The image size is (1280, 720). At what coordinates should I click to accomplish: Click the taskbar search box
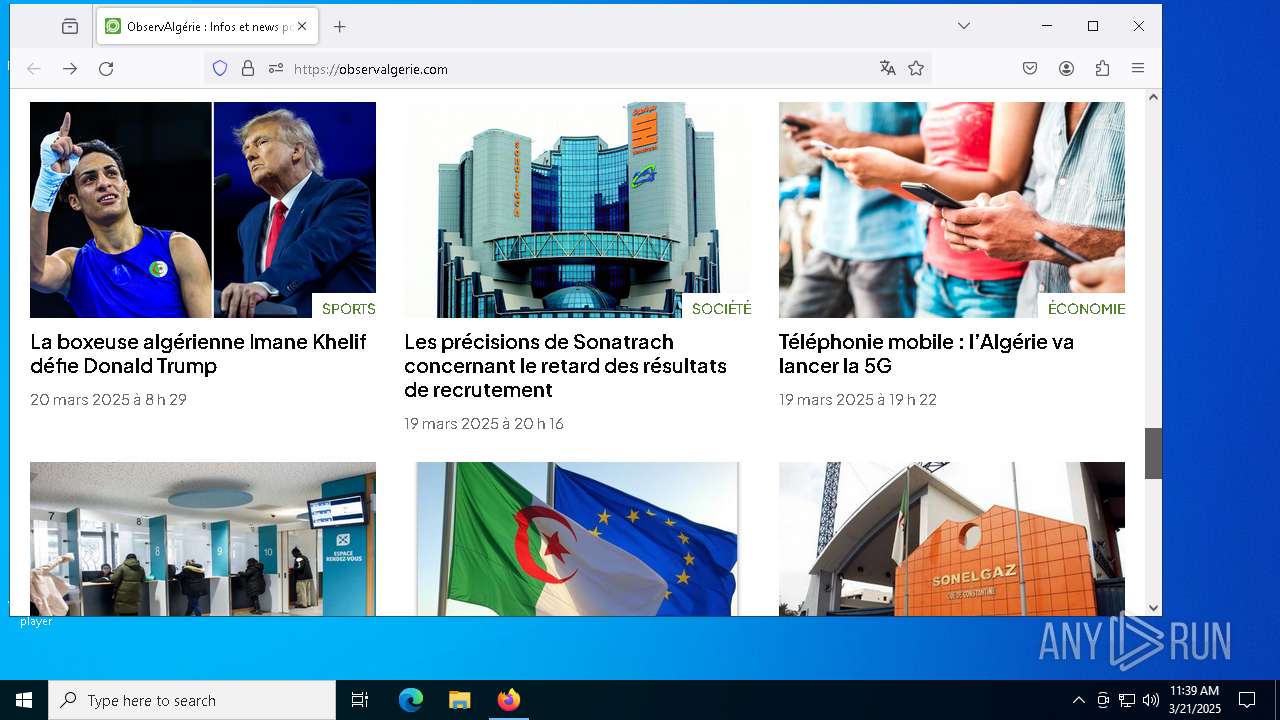click(192, 700)
